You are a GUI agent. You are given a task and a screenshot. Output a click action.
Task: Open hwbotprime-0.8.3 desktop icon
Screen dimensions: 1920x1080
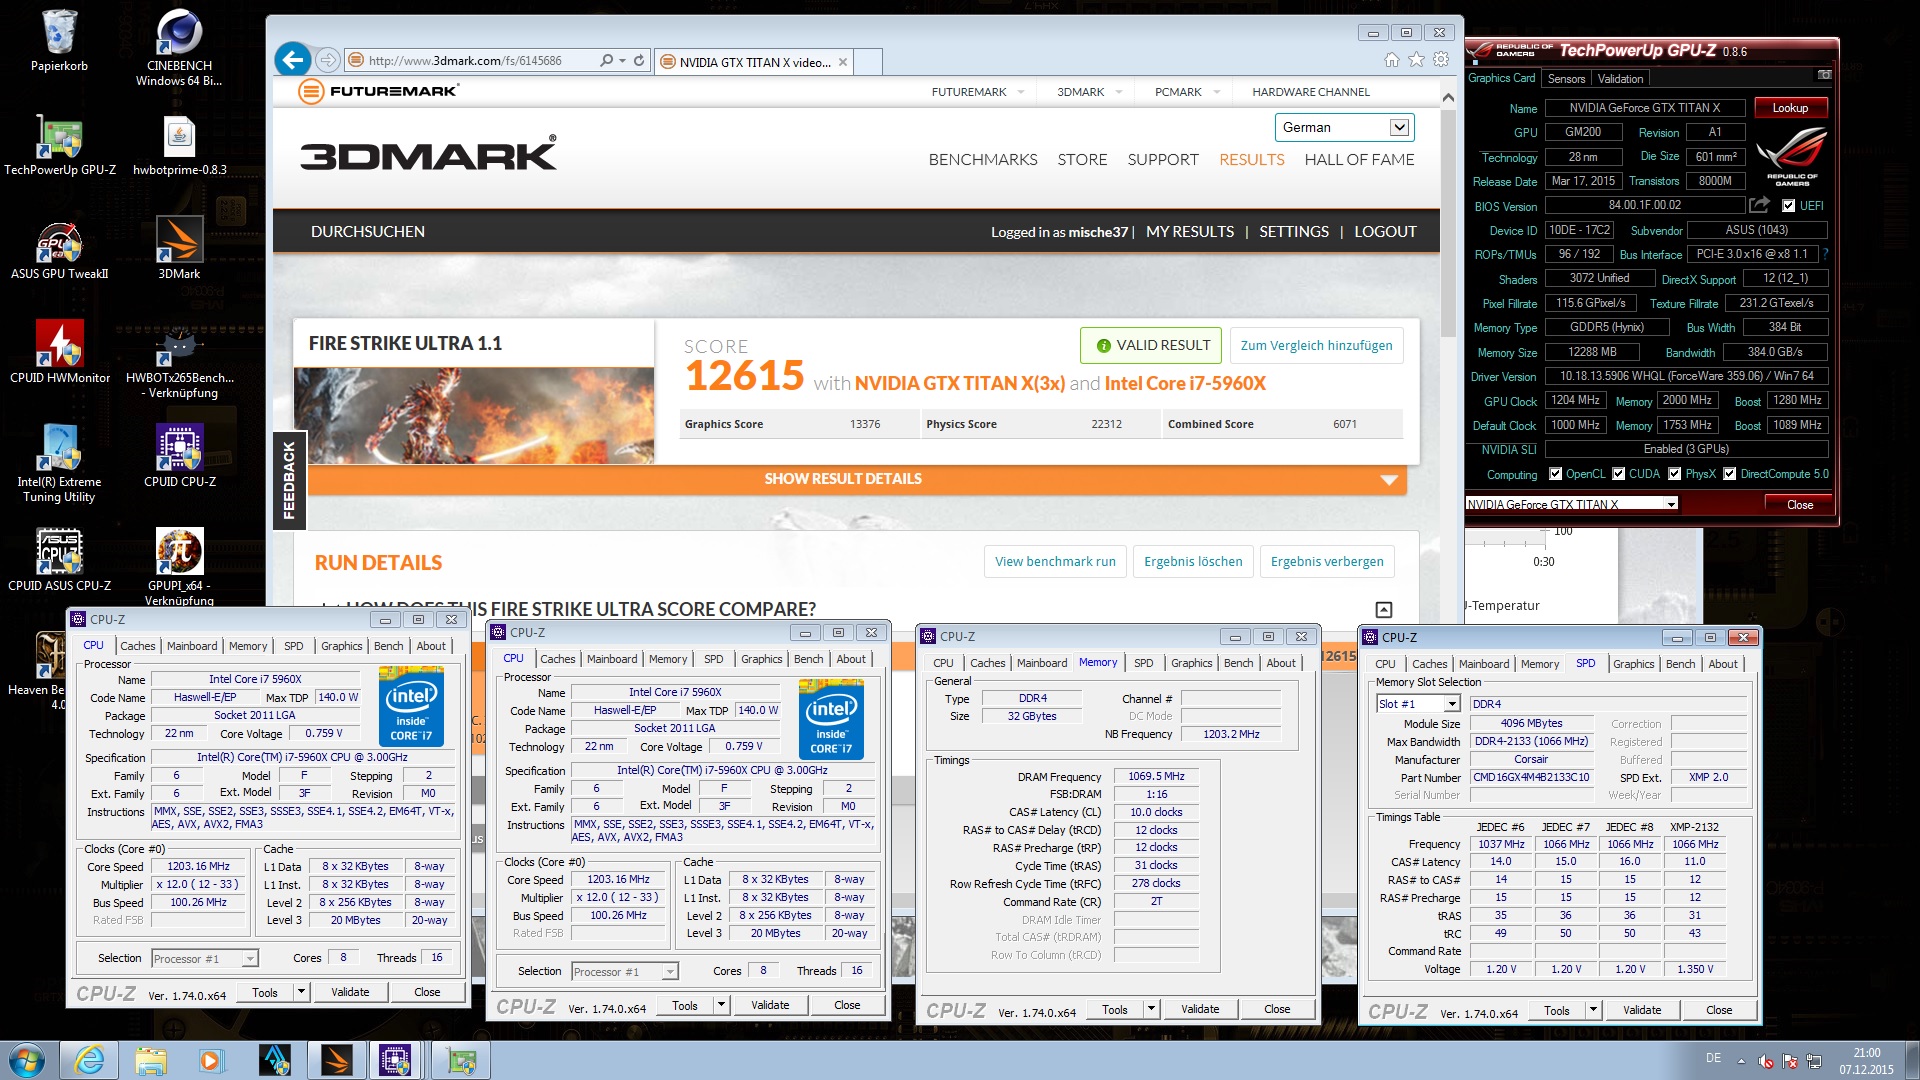(179, 145)
